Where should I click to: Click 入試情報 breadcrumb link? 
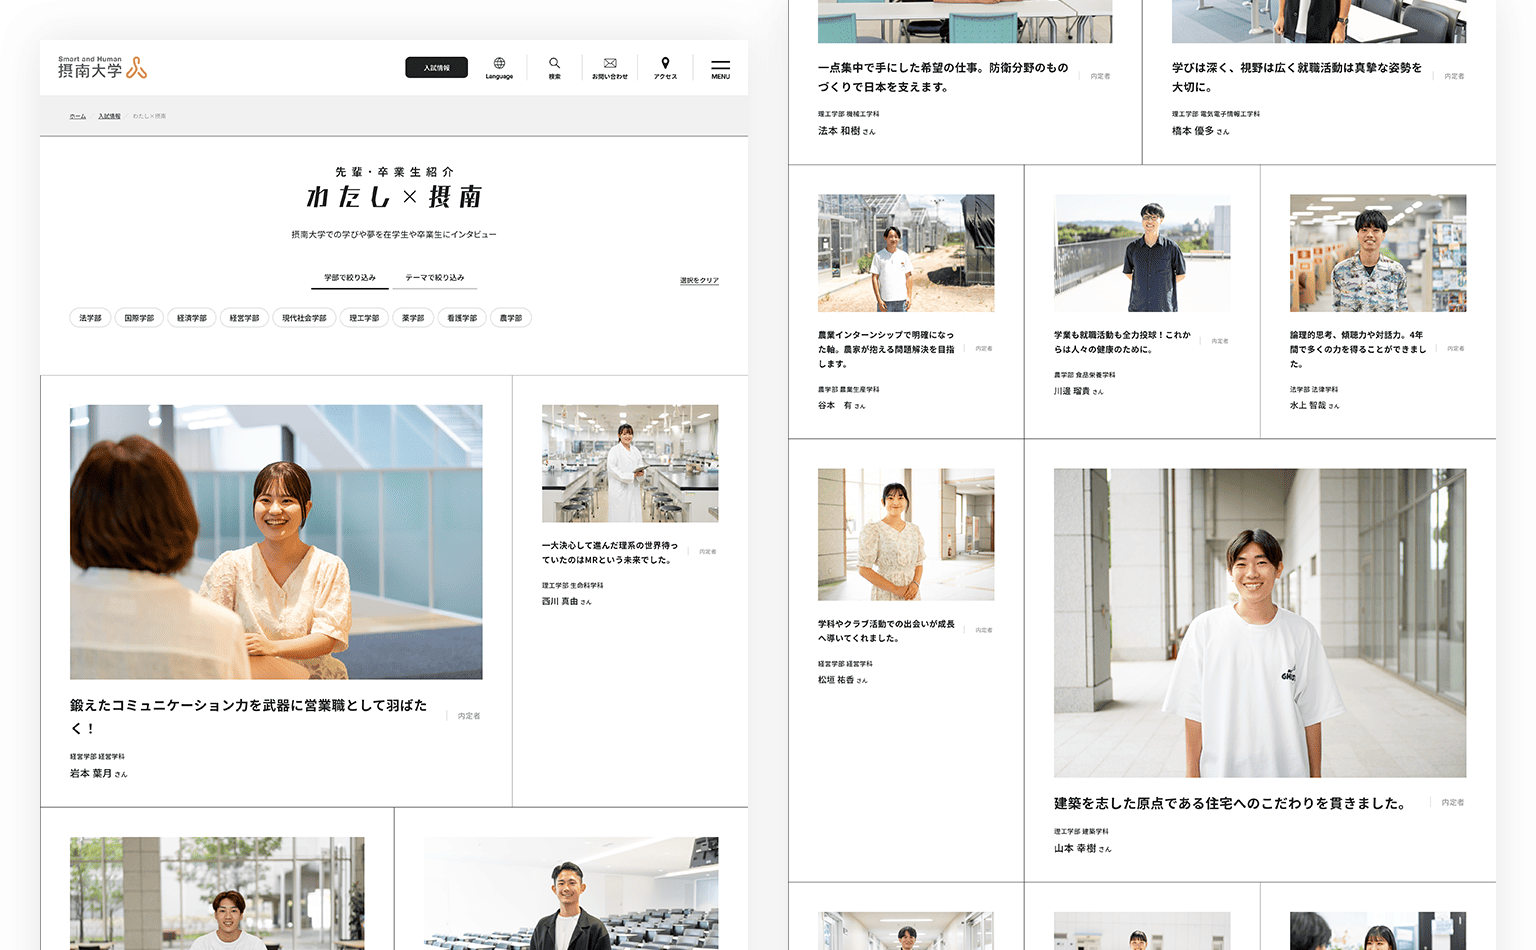point(109,117)
